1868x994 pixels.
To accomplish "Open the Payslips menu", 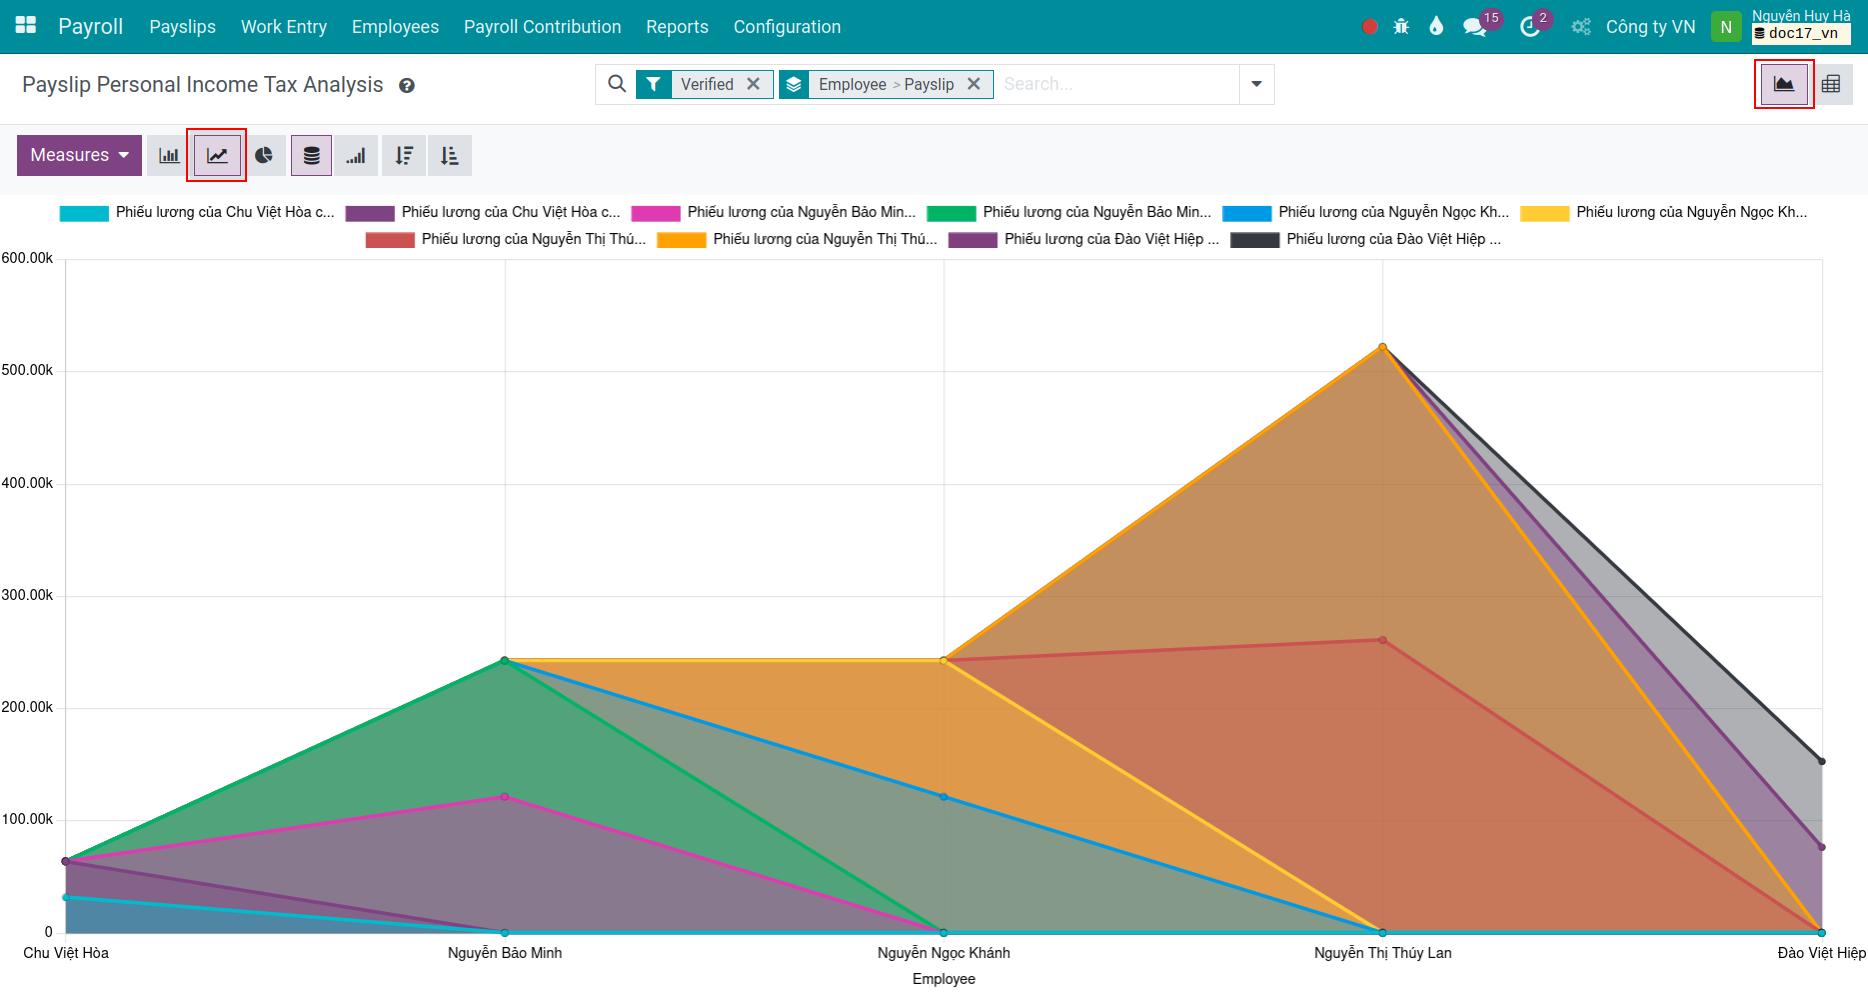I will click(x=183, y=27).
